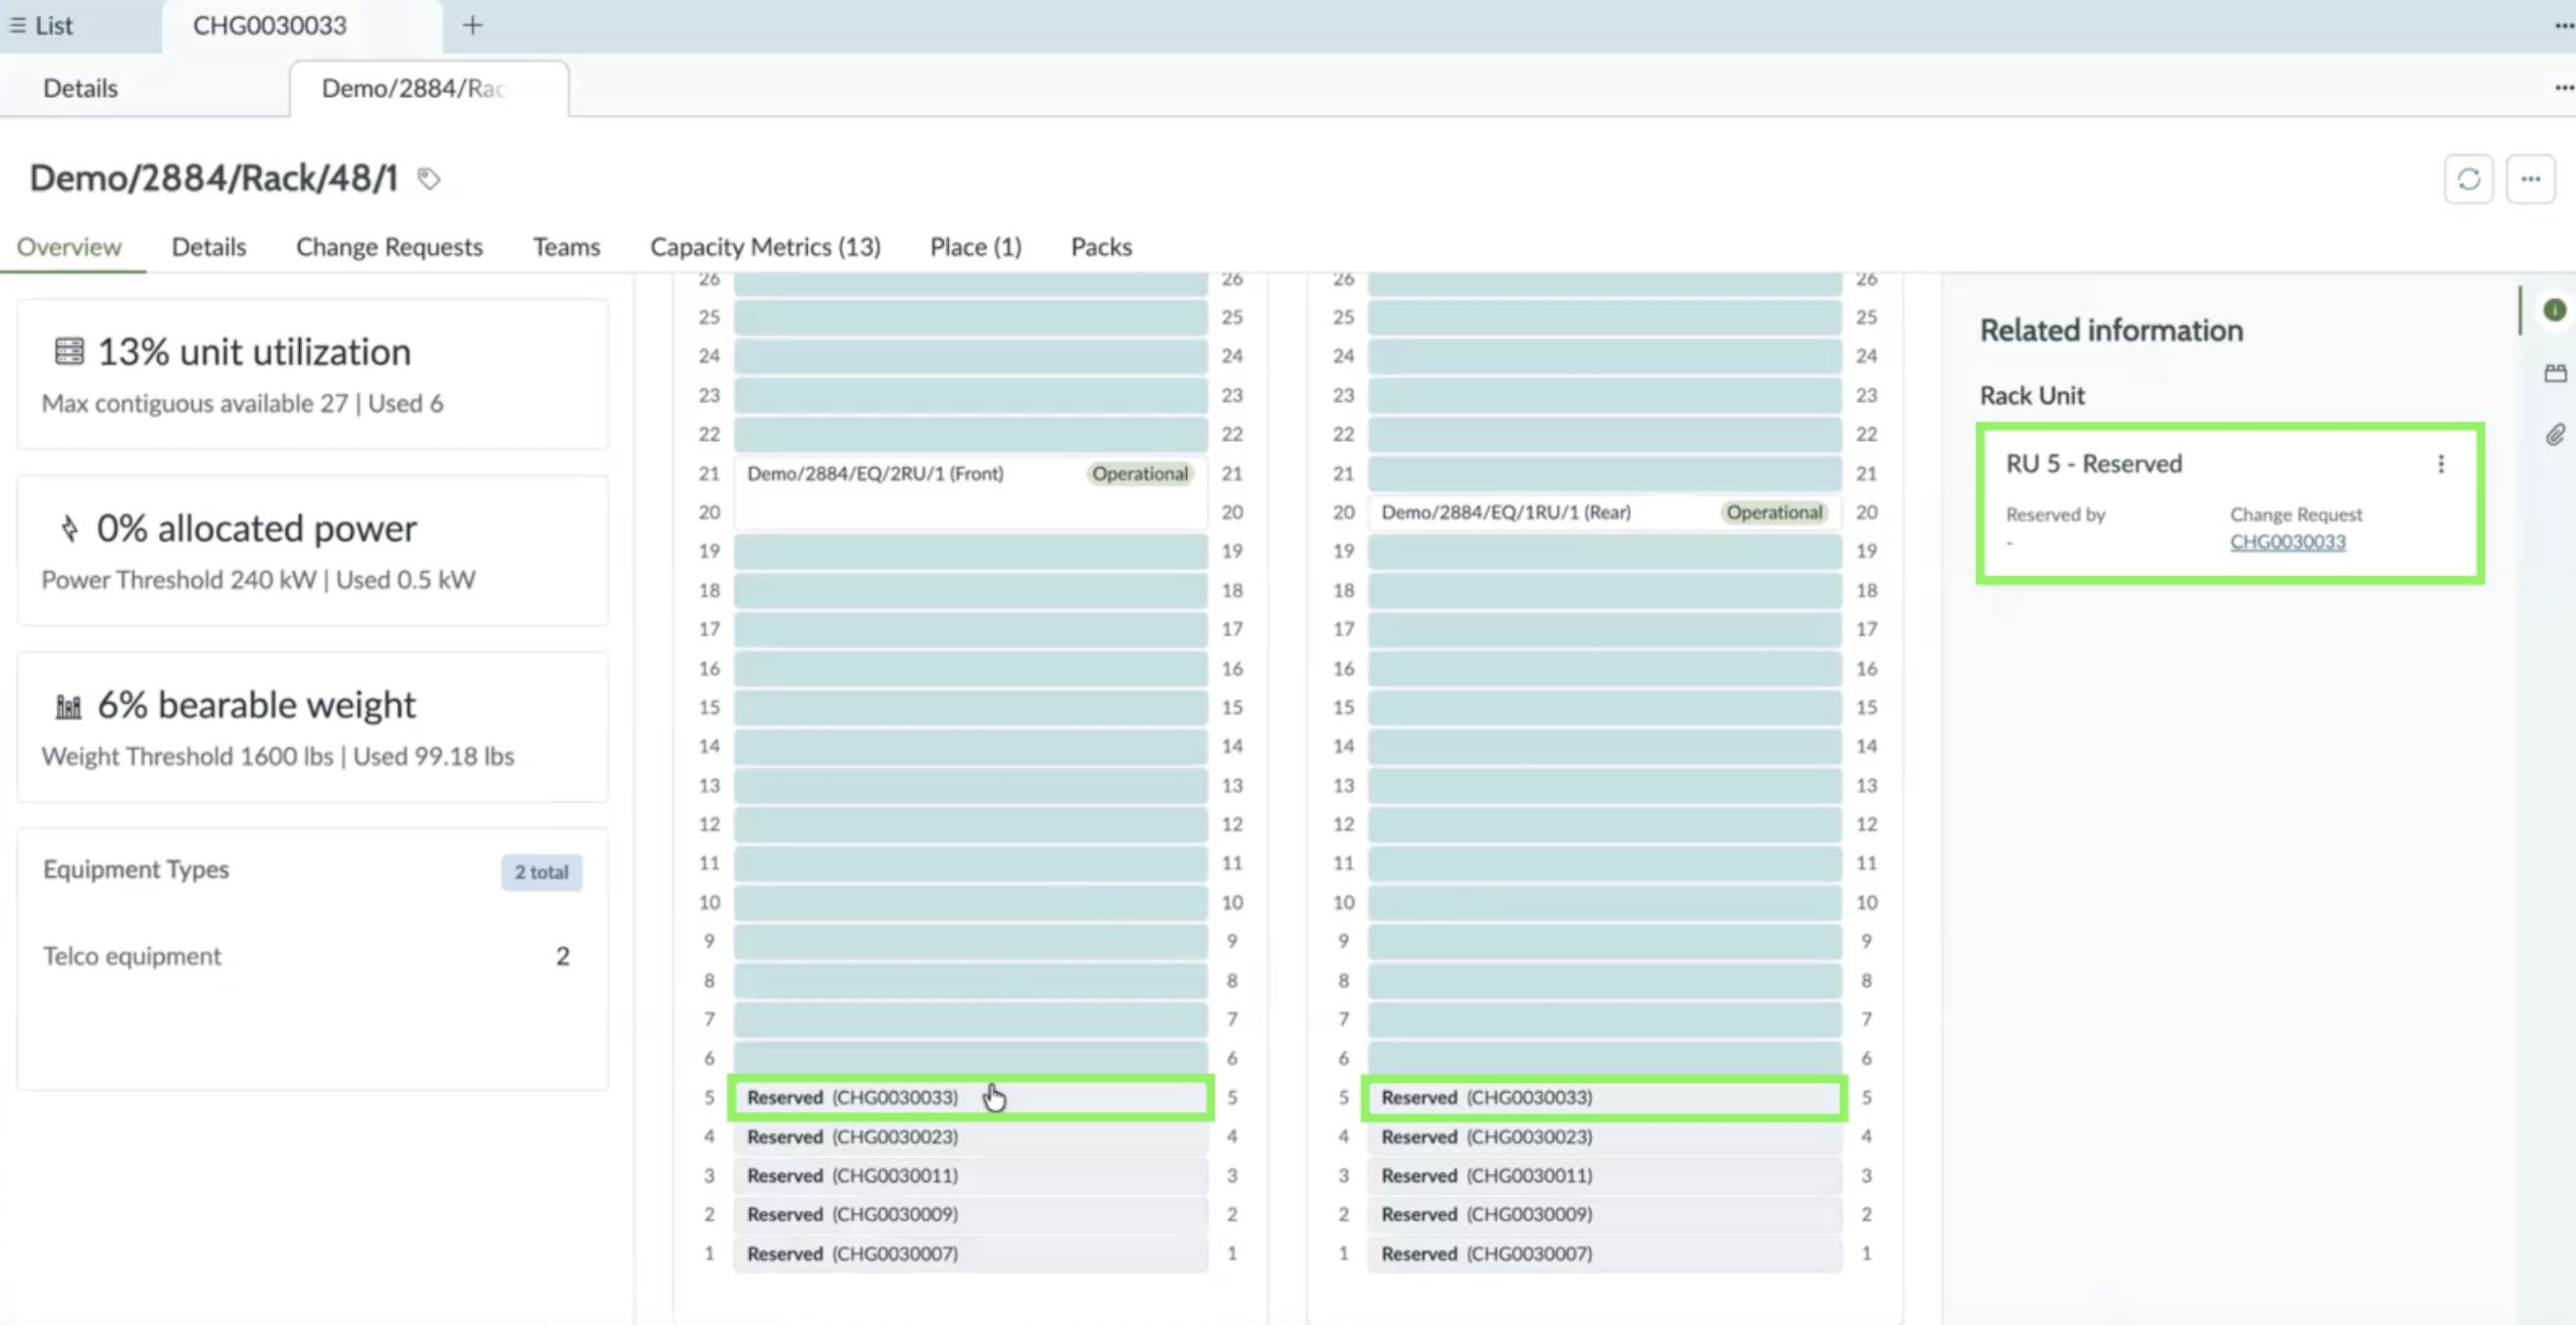The height and width of the screenshot is (1325, 2576).
Task: Open RU 5 Reserved card options menu
Action: [x=2440, y=464]
